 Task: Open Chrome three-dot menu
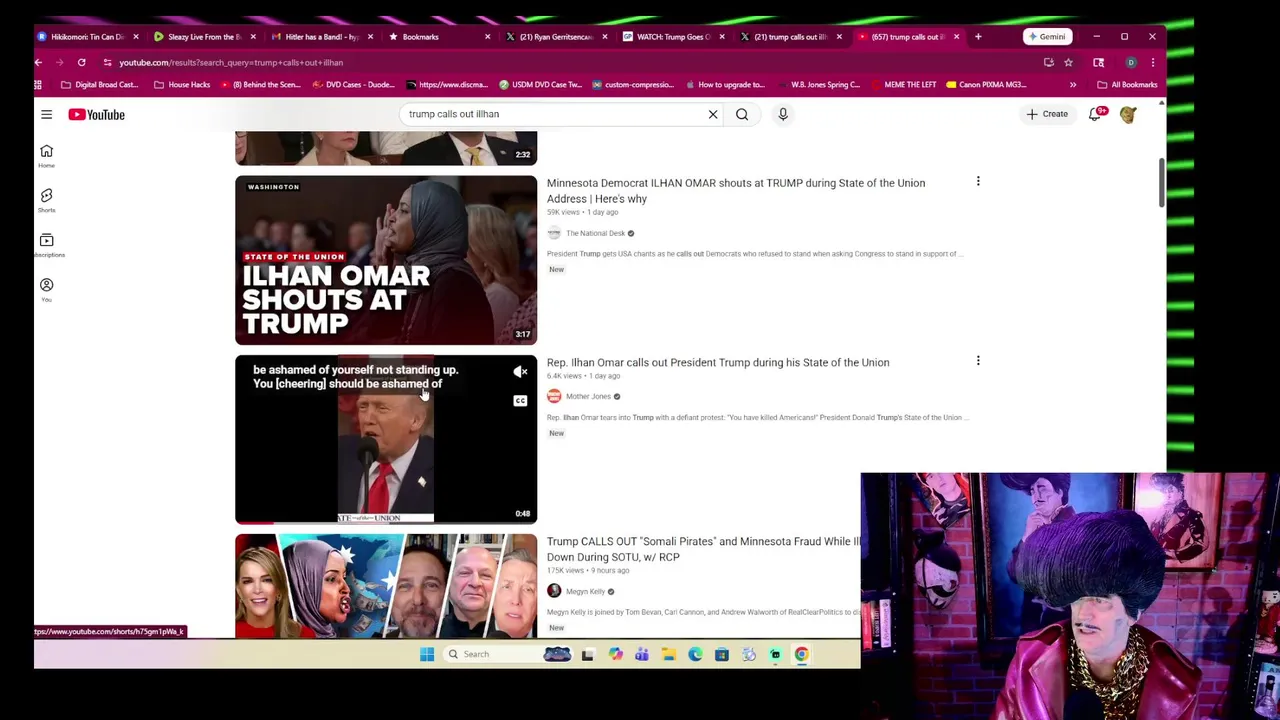tap(1152, 62)
